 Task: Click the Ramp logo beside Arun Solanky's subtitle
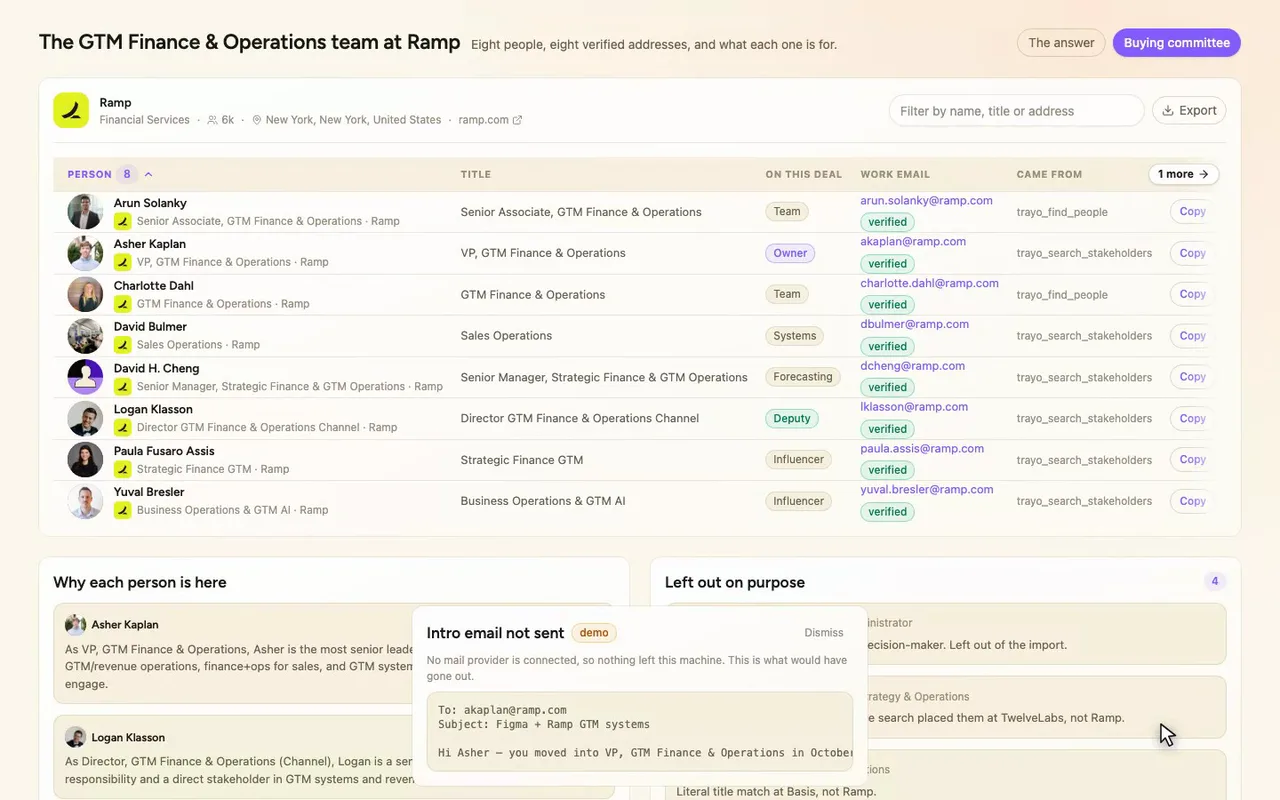[x=123, y=221]
